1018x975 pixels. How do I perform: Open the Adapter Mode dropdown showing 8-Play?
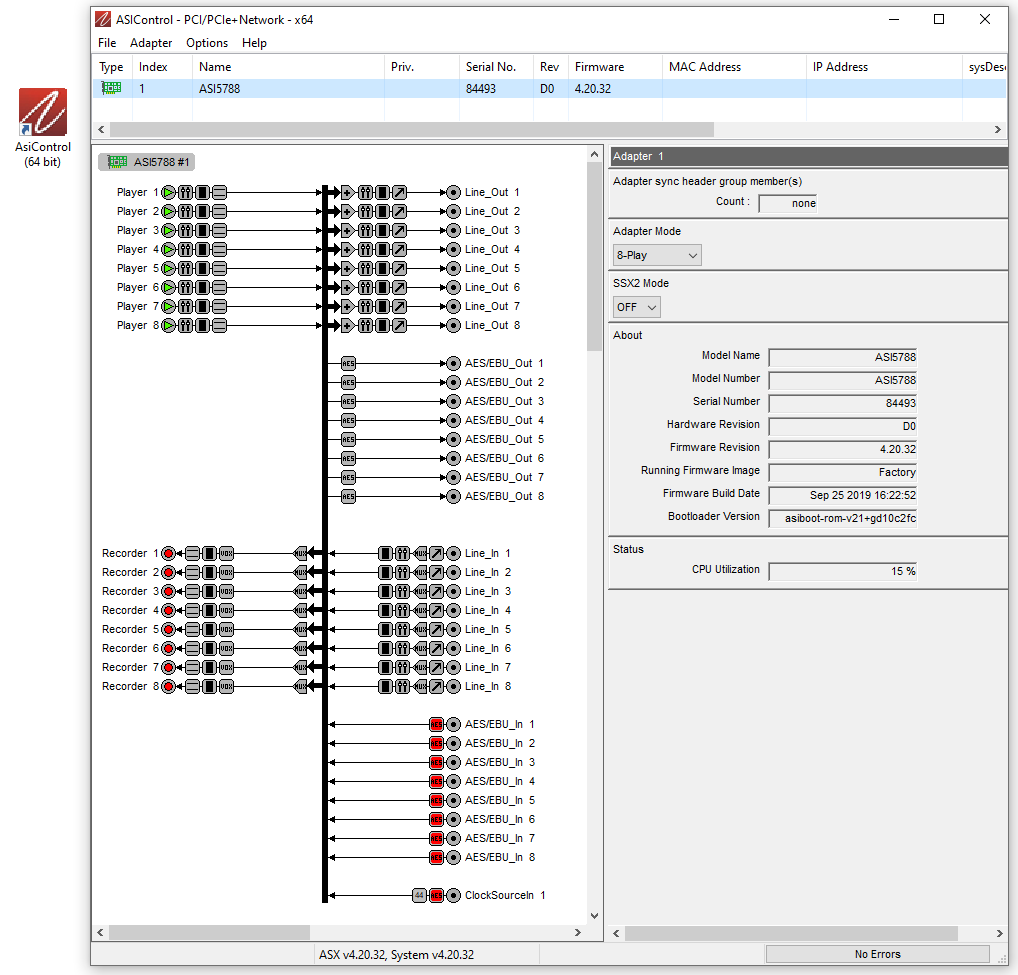(x=657, y=255)
